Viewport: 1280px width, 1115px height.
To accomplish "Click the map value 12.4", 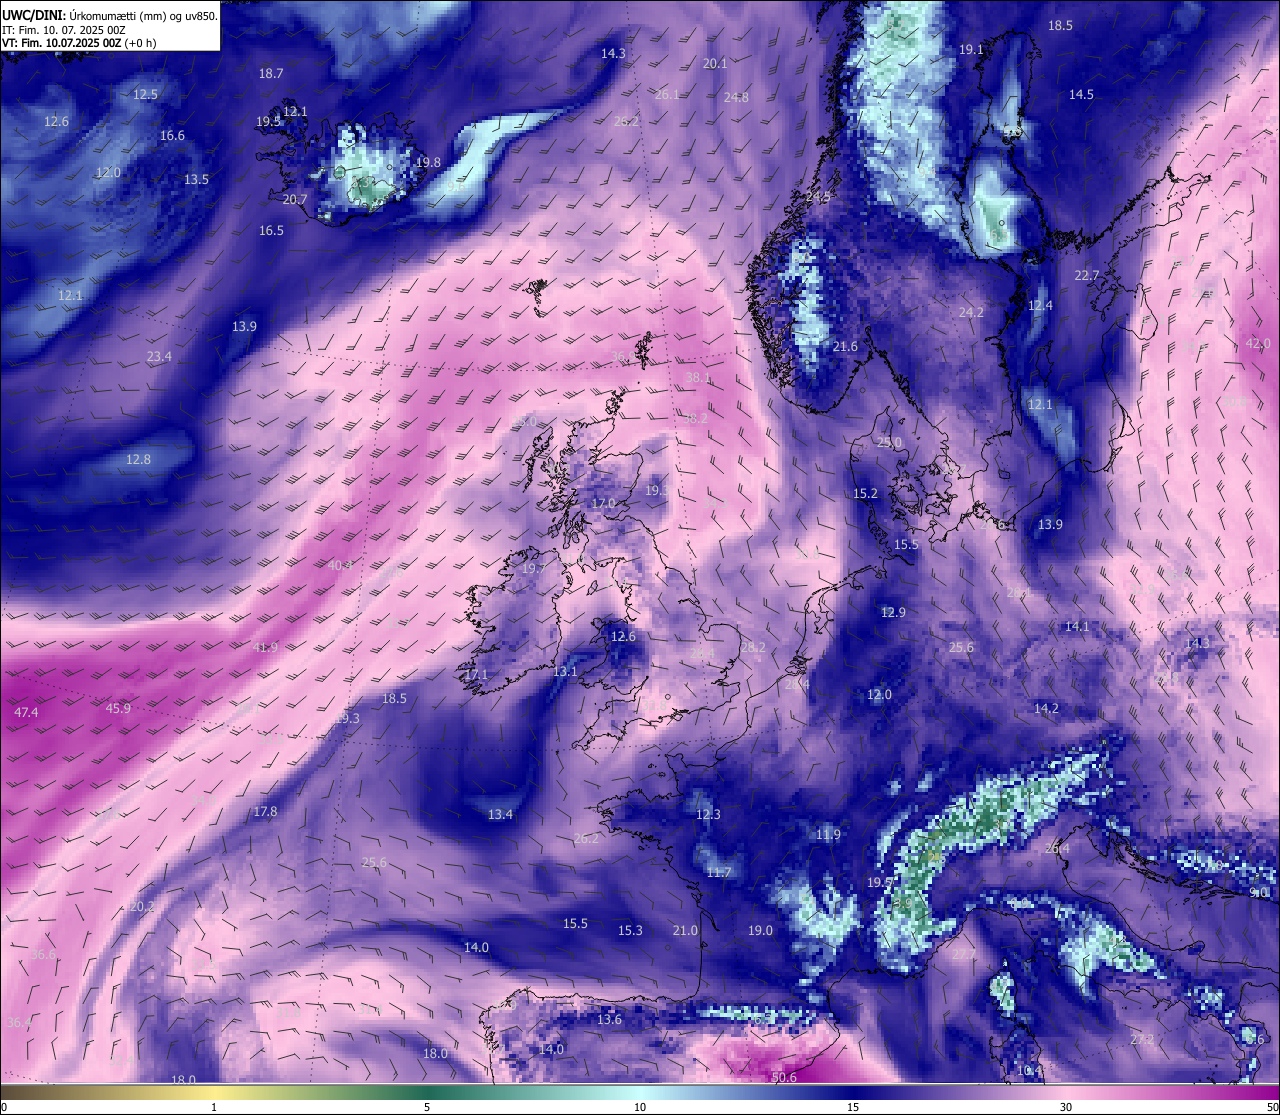I will coord(1040,306).
